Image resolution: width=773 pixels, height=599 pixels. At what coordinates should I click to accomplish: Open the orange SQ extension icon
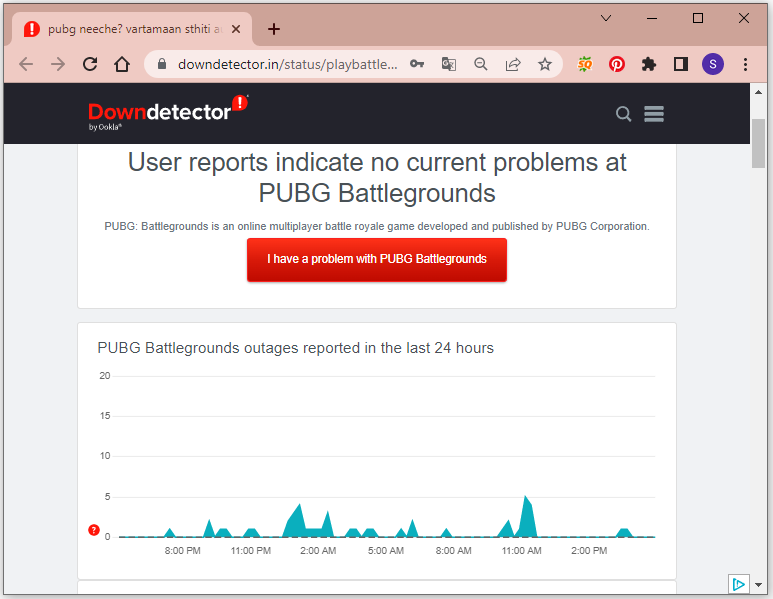click(x=585, y=64)
